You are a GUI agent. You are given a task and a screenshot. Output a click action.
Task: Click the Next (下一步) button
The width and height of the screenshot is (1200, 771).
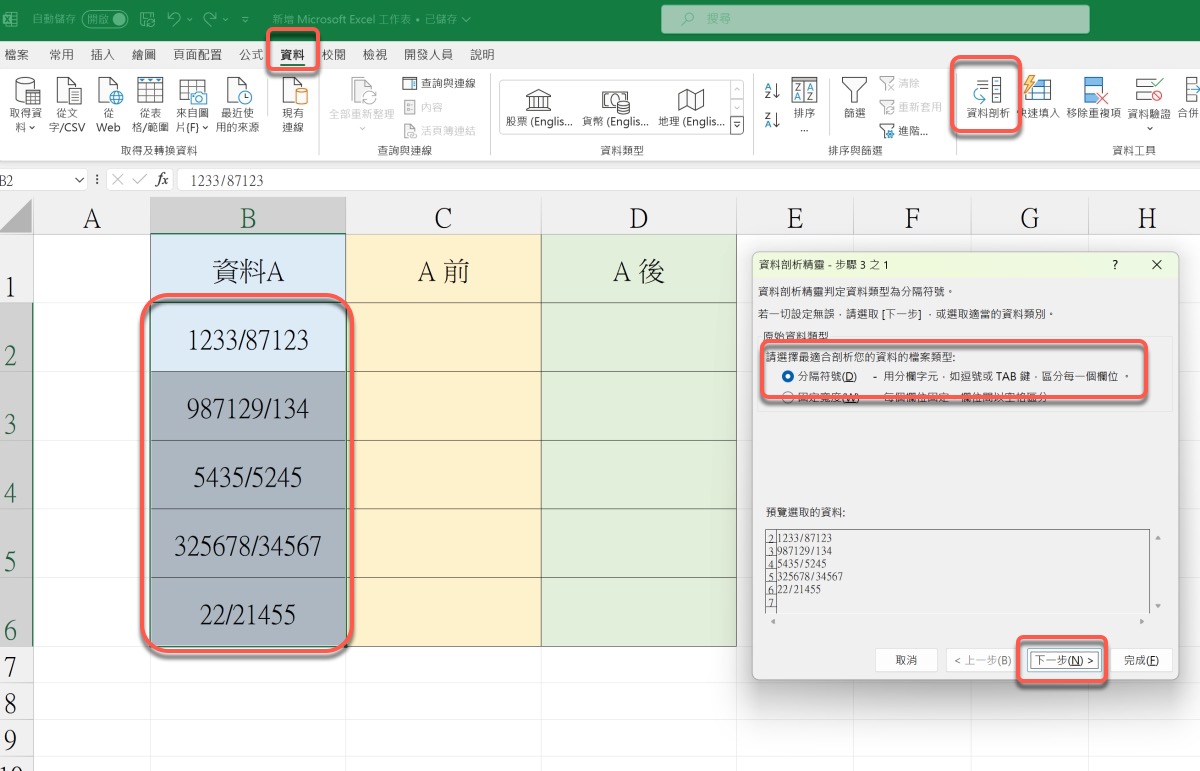[x=1064, y=660]
